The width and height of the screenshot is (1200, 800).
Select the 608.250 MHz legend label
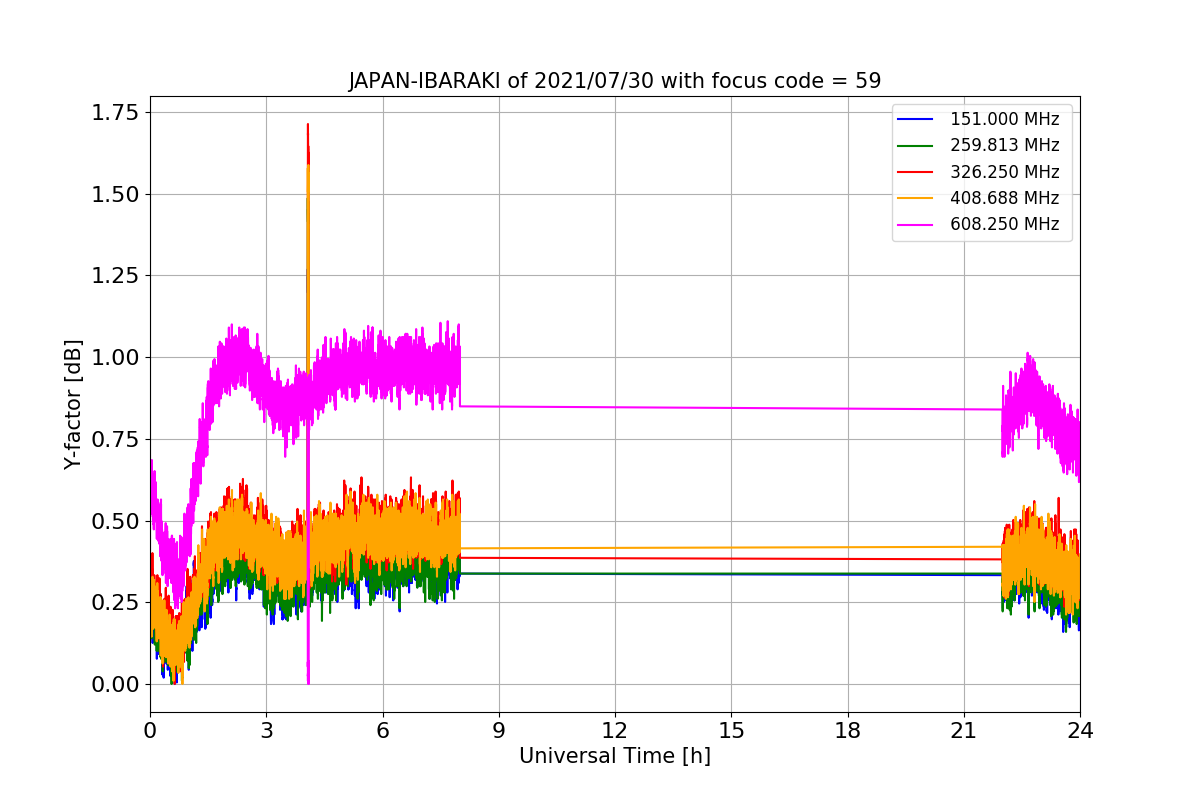1004,225
